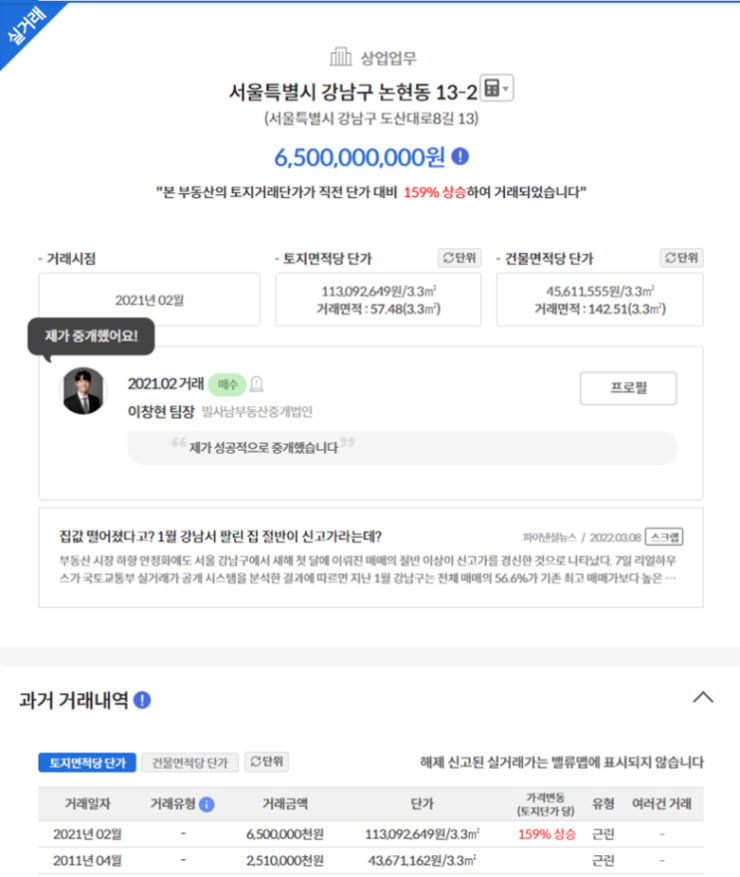
Task: Switch to the 건물면적당 단가 tab
Action: pyautogui.click(x=190, y=762)
